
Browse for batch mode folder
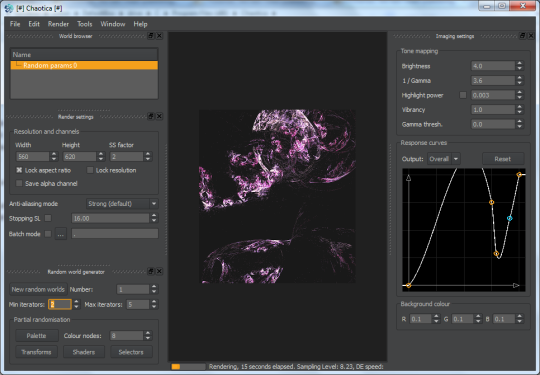pos(61,234)
